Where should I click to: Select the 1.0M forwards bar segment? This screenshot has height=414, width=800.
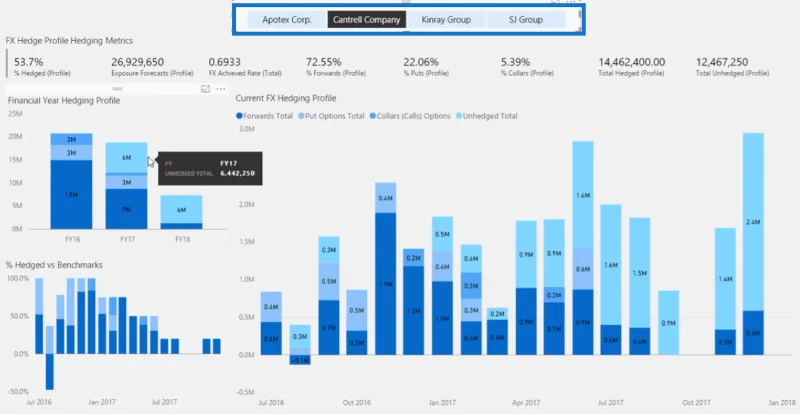click(x=442, y=318)
